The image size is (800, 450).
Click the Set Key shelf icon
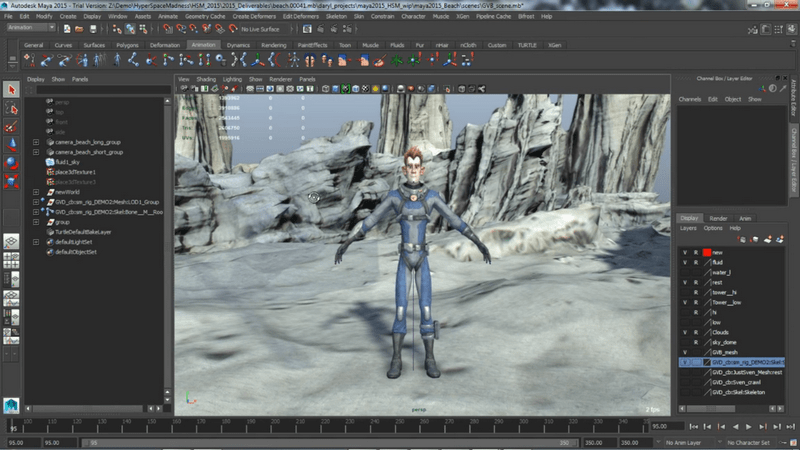tap(30, 60)
